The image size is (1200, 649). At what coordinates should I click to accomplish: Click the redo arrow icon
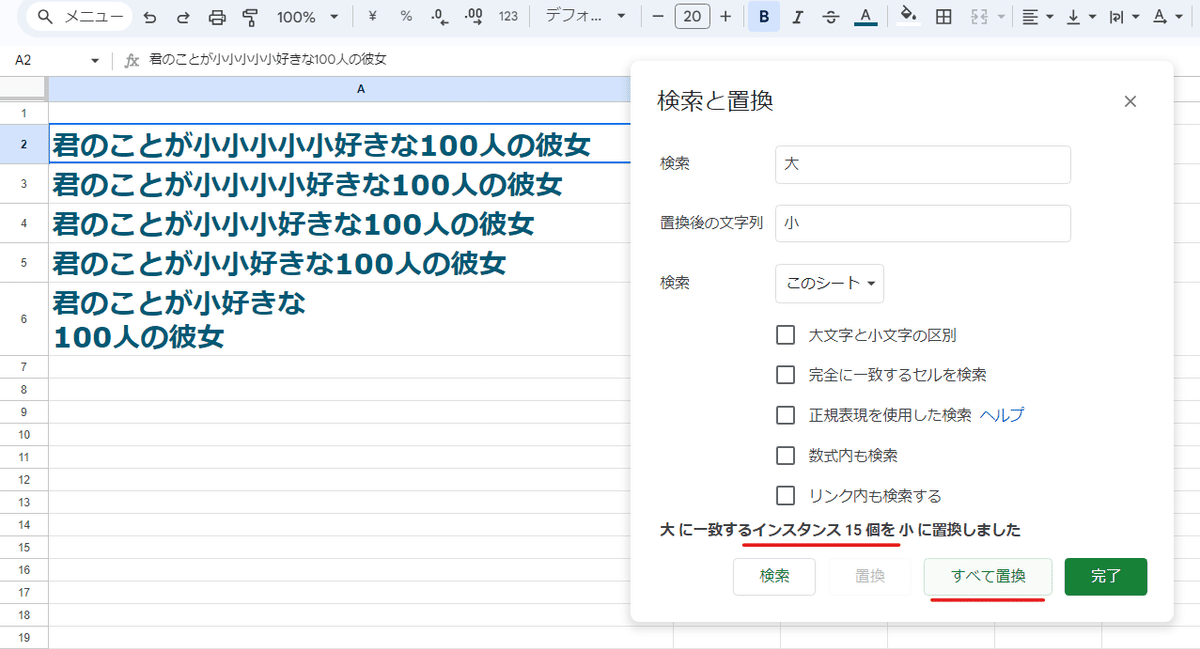coord(183,17)
